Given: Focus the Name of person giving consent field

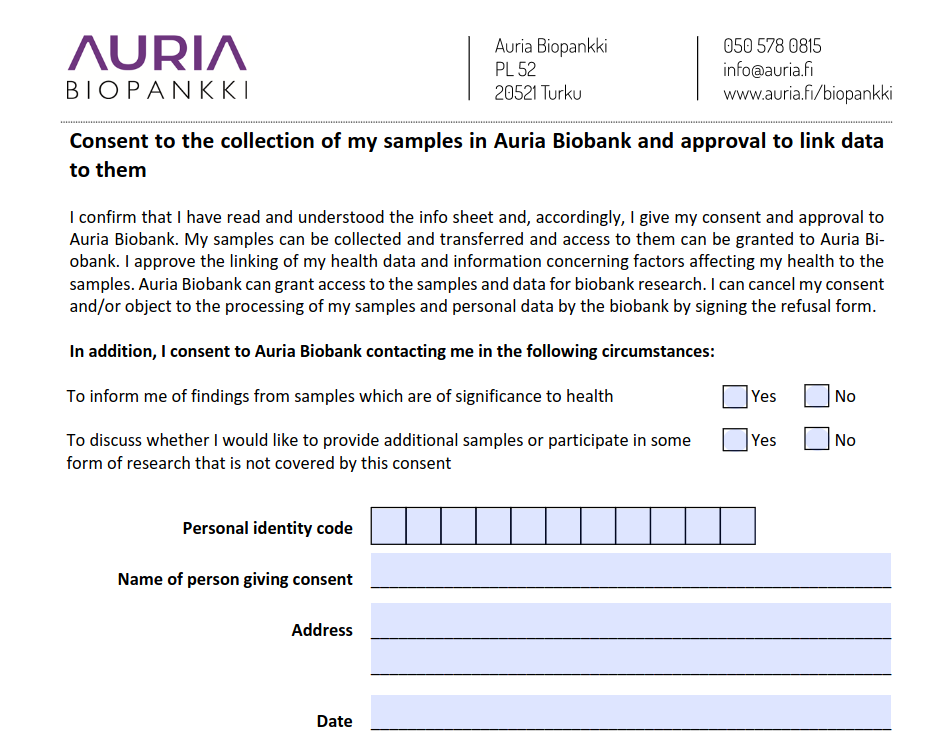Looking at the screenshot, I should click(630, 571).
